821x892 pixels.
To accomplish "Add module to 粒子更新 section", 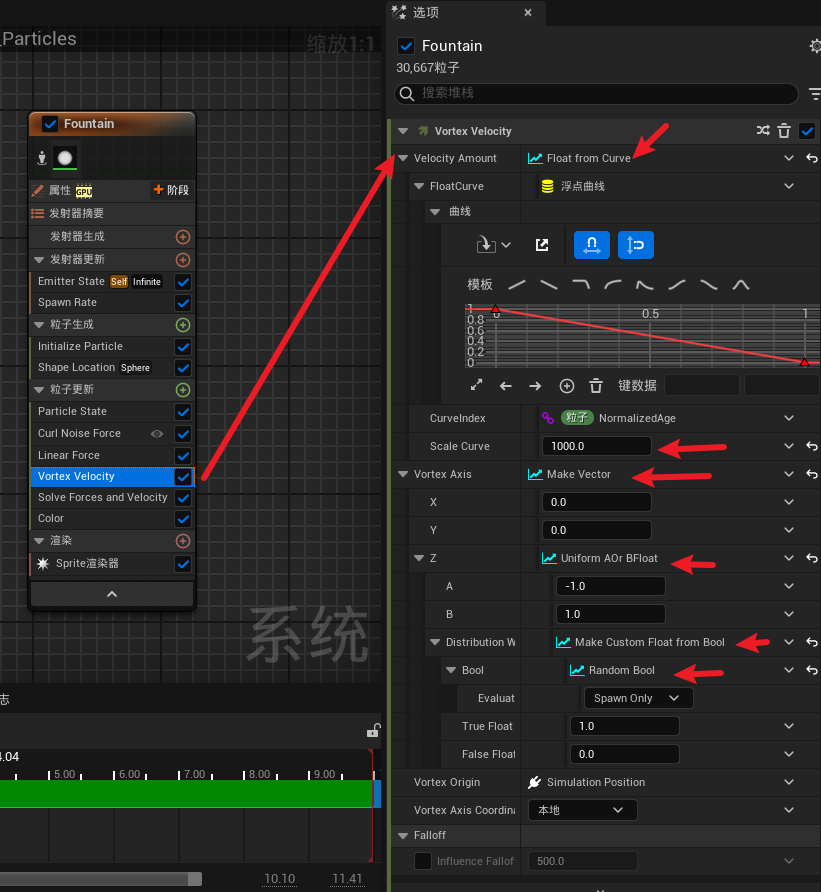I will click(183, 390).
